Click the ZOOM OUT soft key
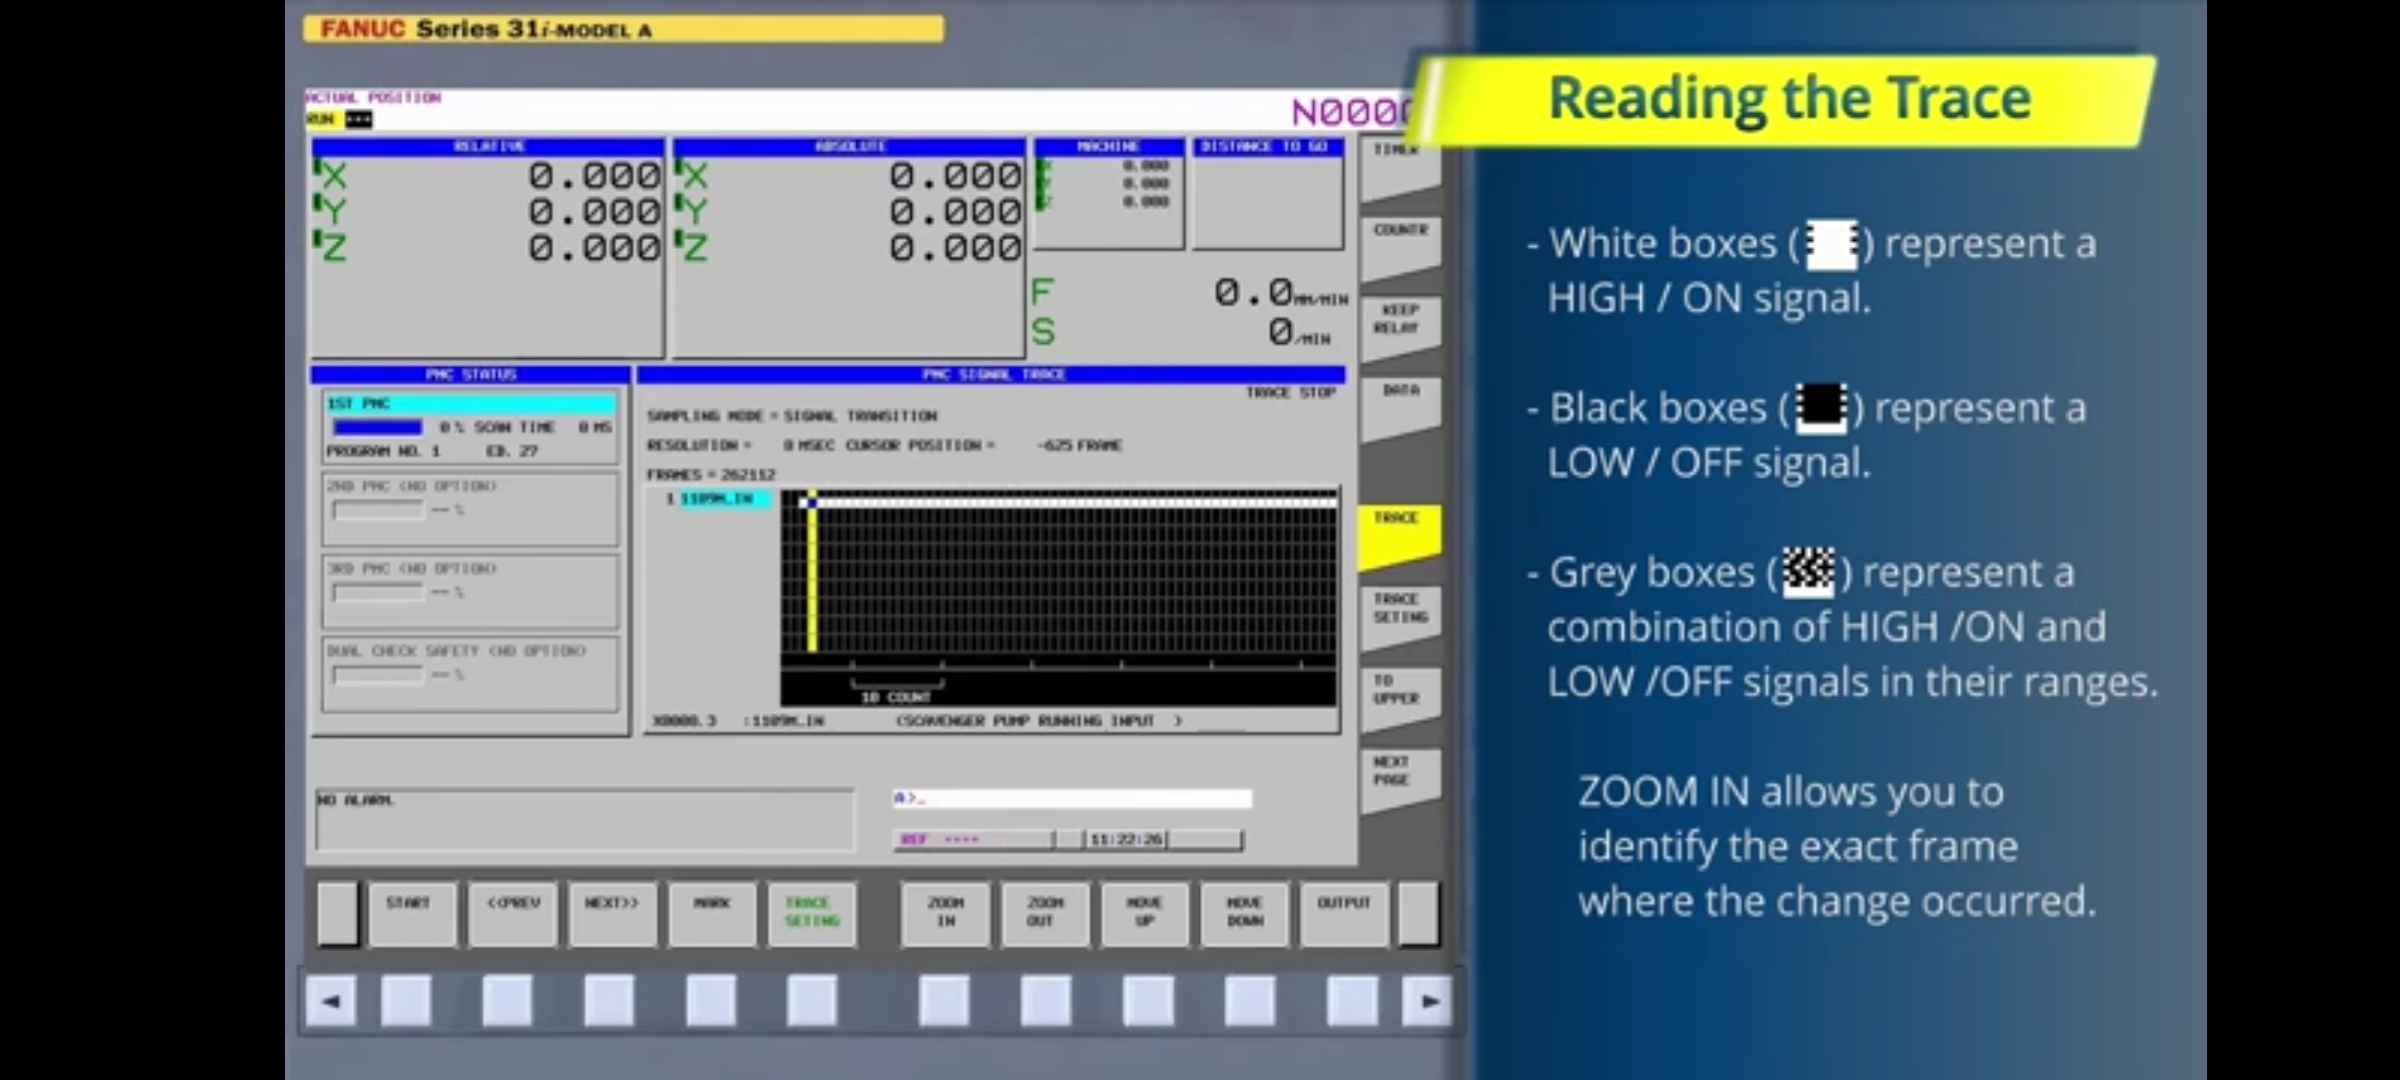This screenshot has width=2400, height=1080. [1045, 913]
